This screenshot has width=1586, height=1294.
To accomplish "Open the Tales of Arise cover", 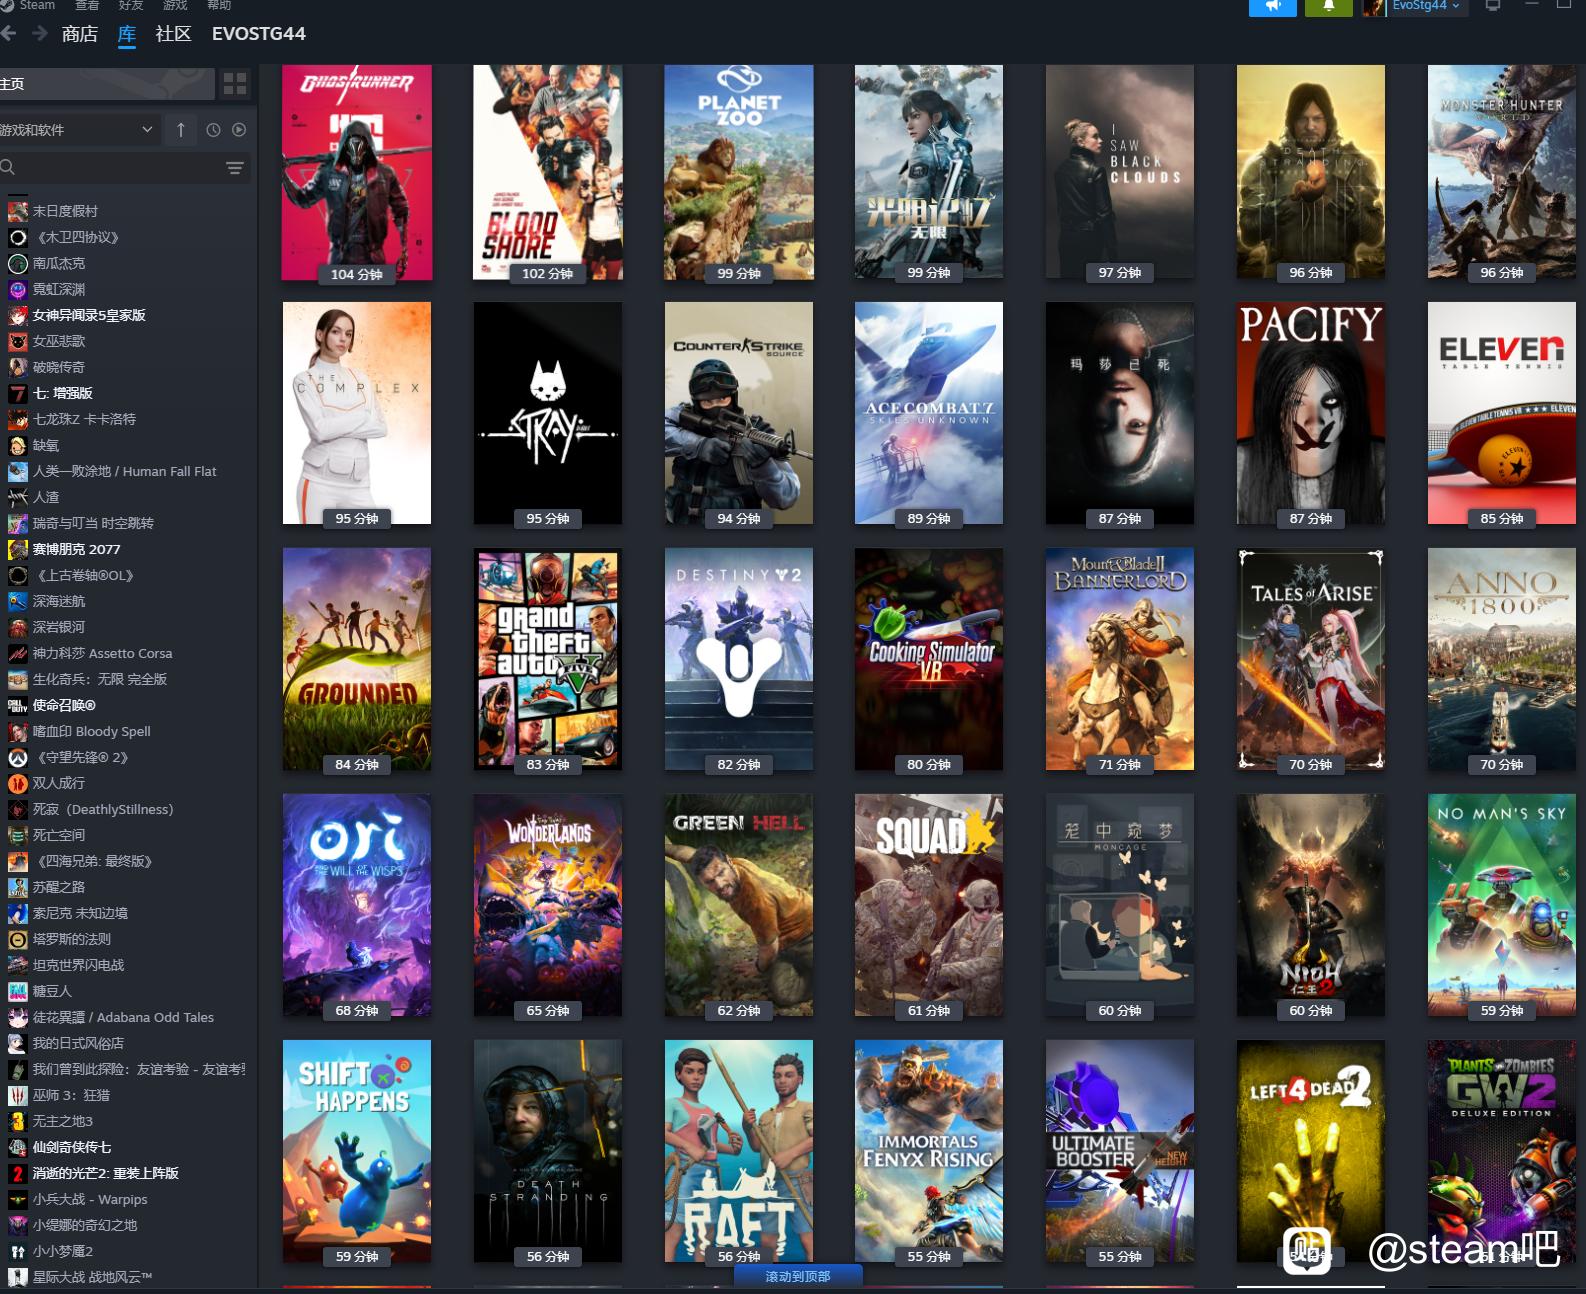I will click(1311, 659).
